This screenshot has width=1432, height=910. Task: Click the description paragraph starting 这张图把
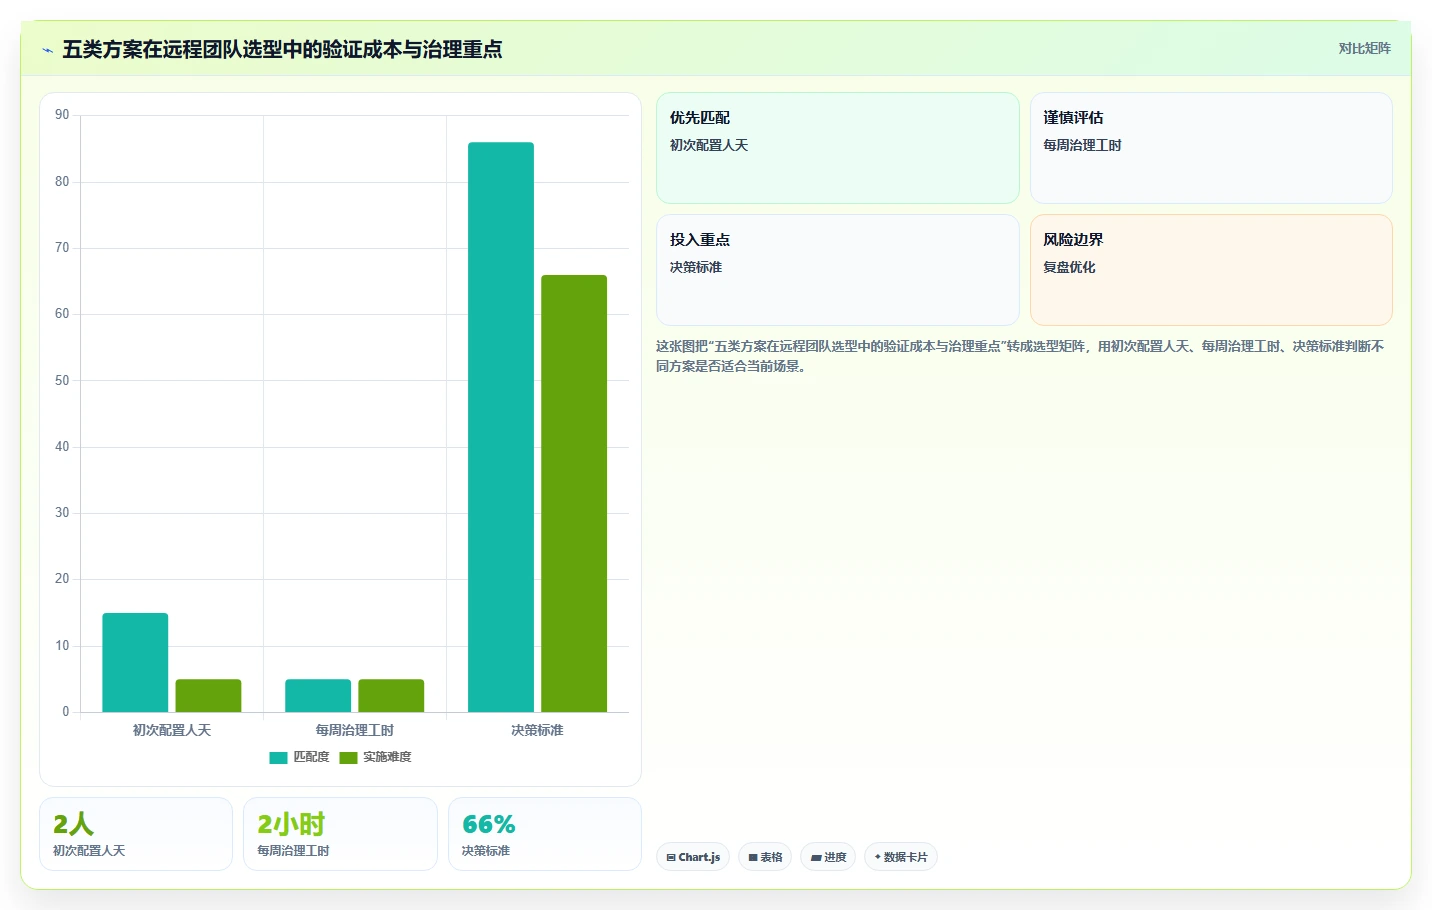pos(1020,356)
